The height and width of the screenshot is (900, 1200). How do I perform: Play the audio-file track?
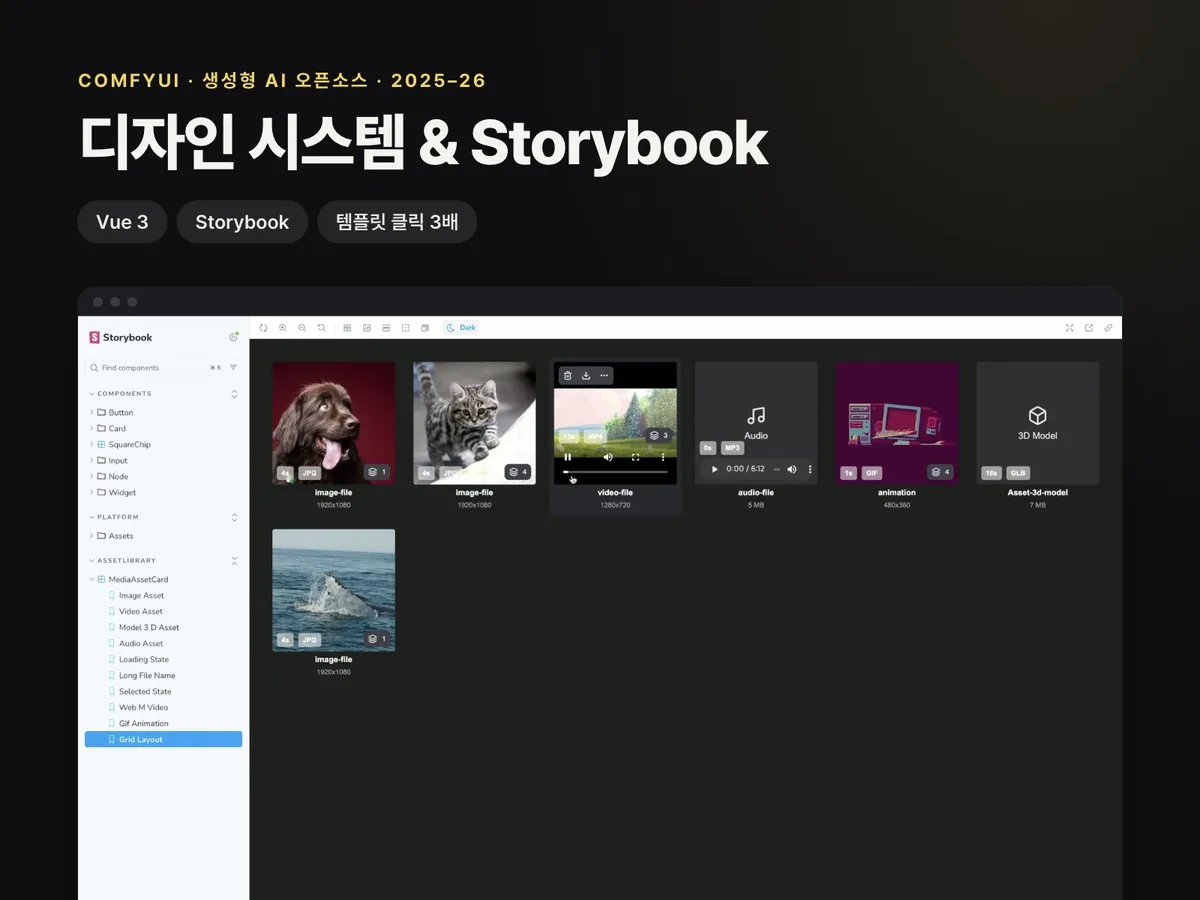tap(714, 469)
